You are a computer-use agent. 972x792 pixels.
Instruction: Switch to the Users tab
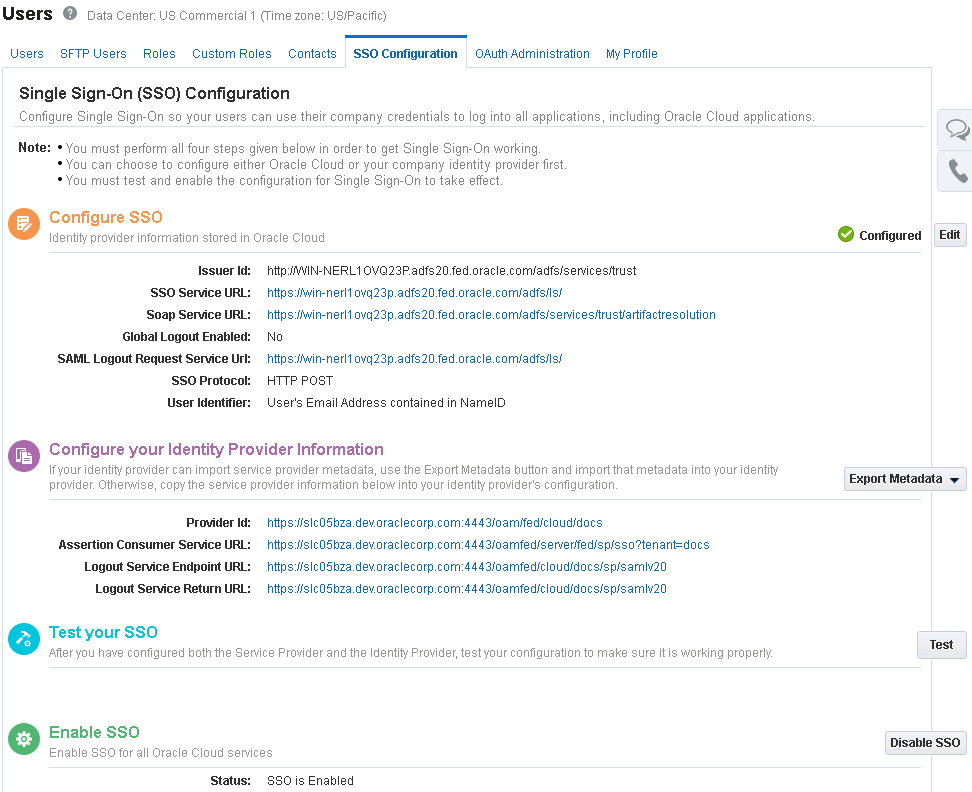coord(26,53)
